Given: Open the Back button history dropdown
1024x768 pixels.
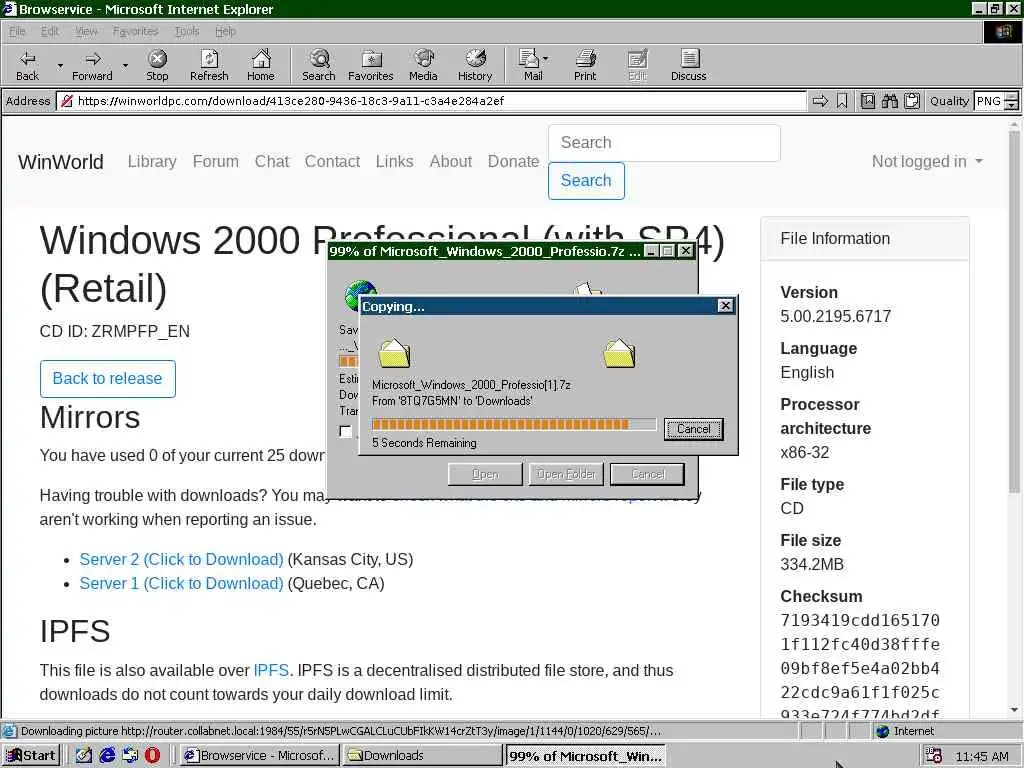Looking at the screenshot, I should 60,65.
